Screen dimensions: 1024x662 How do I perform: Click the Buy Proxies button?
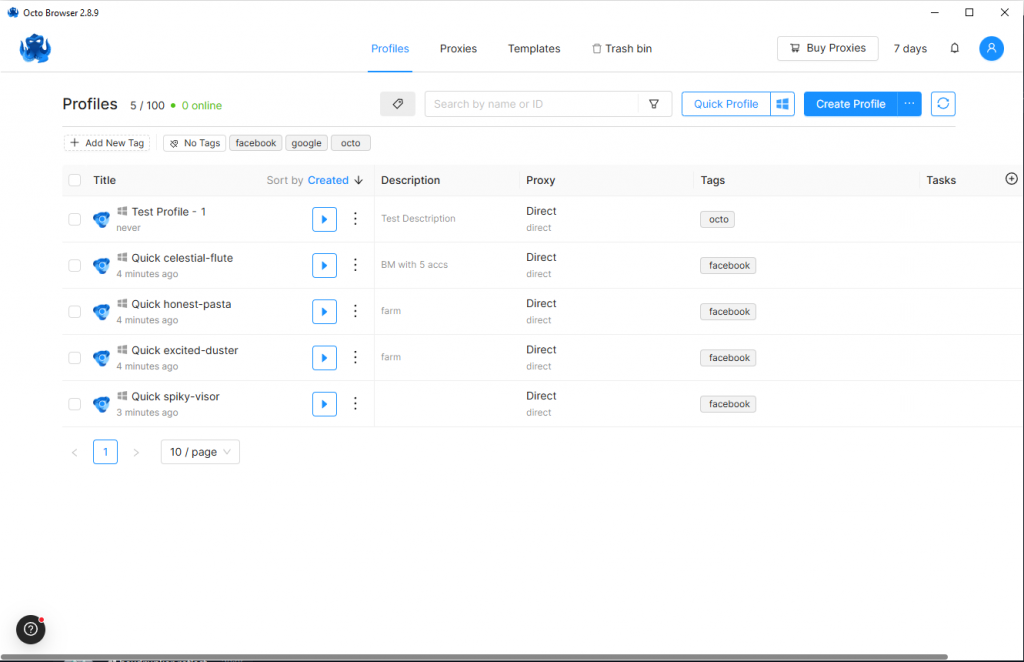827,48
